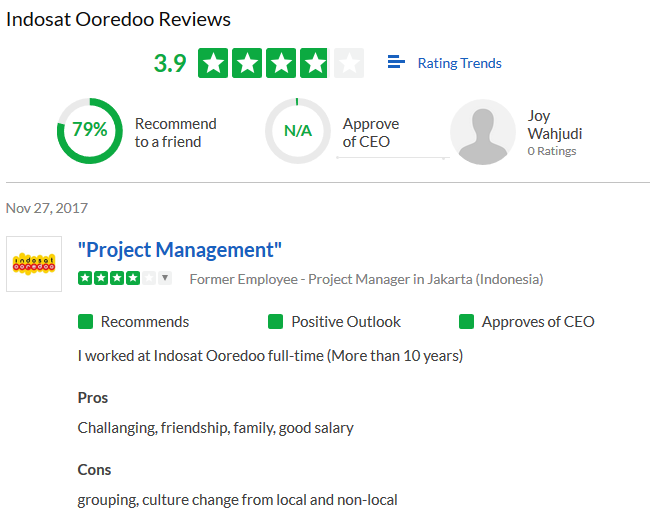Click the Nov 27, 2017 review date
The image size is (659, 527).
click(x=47, y=208)
